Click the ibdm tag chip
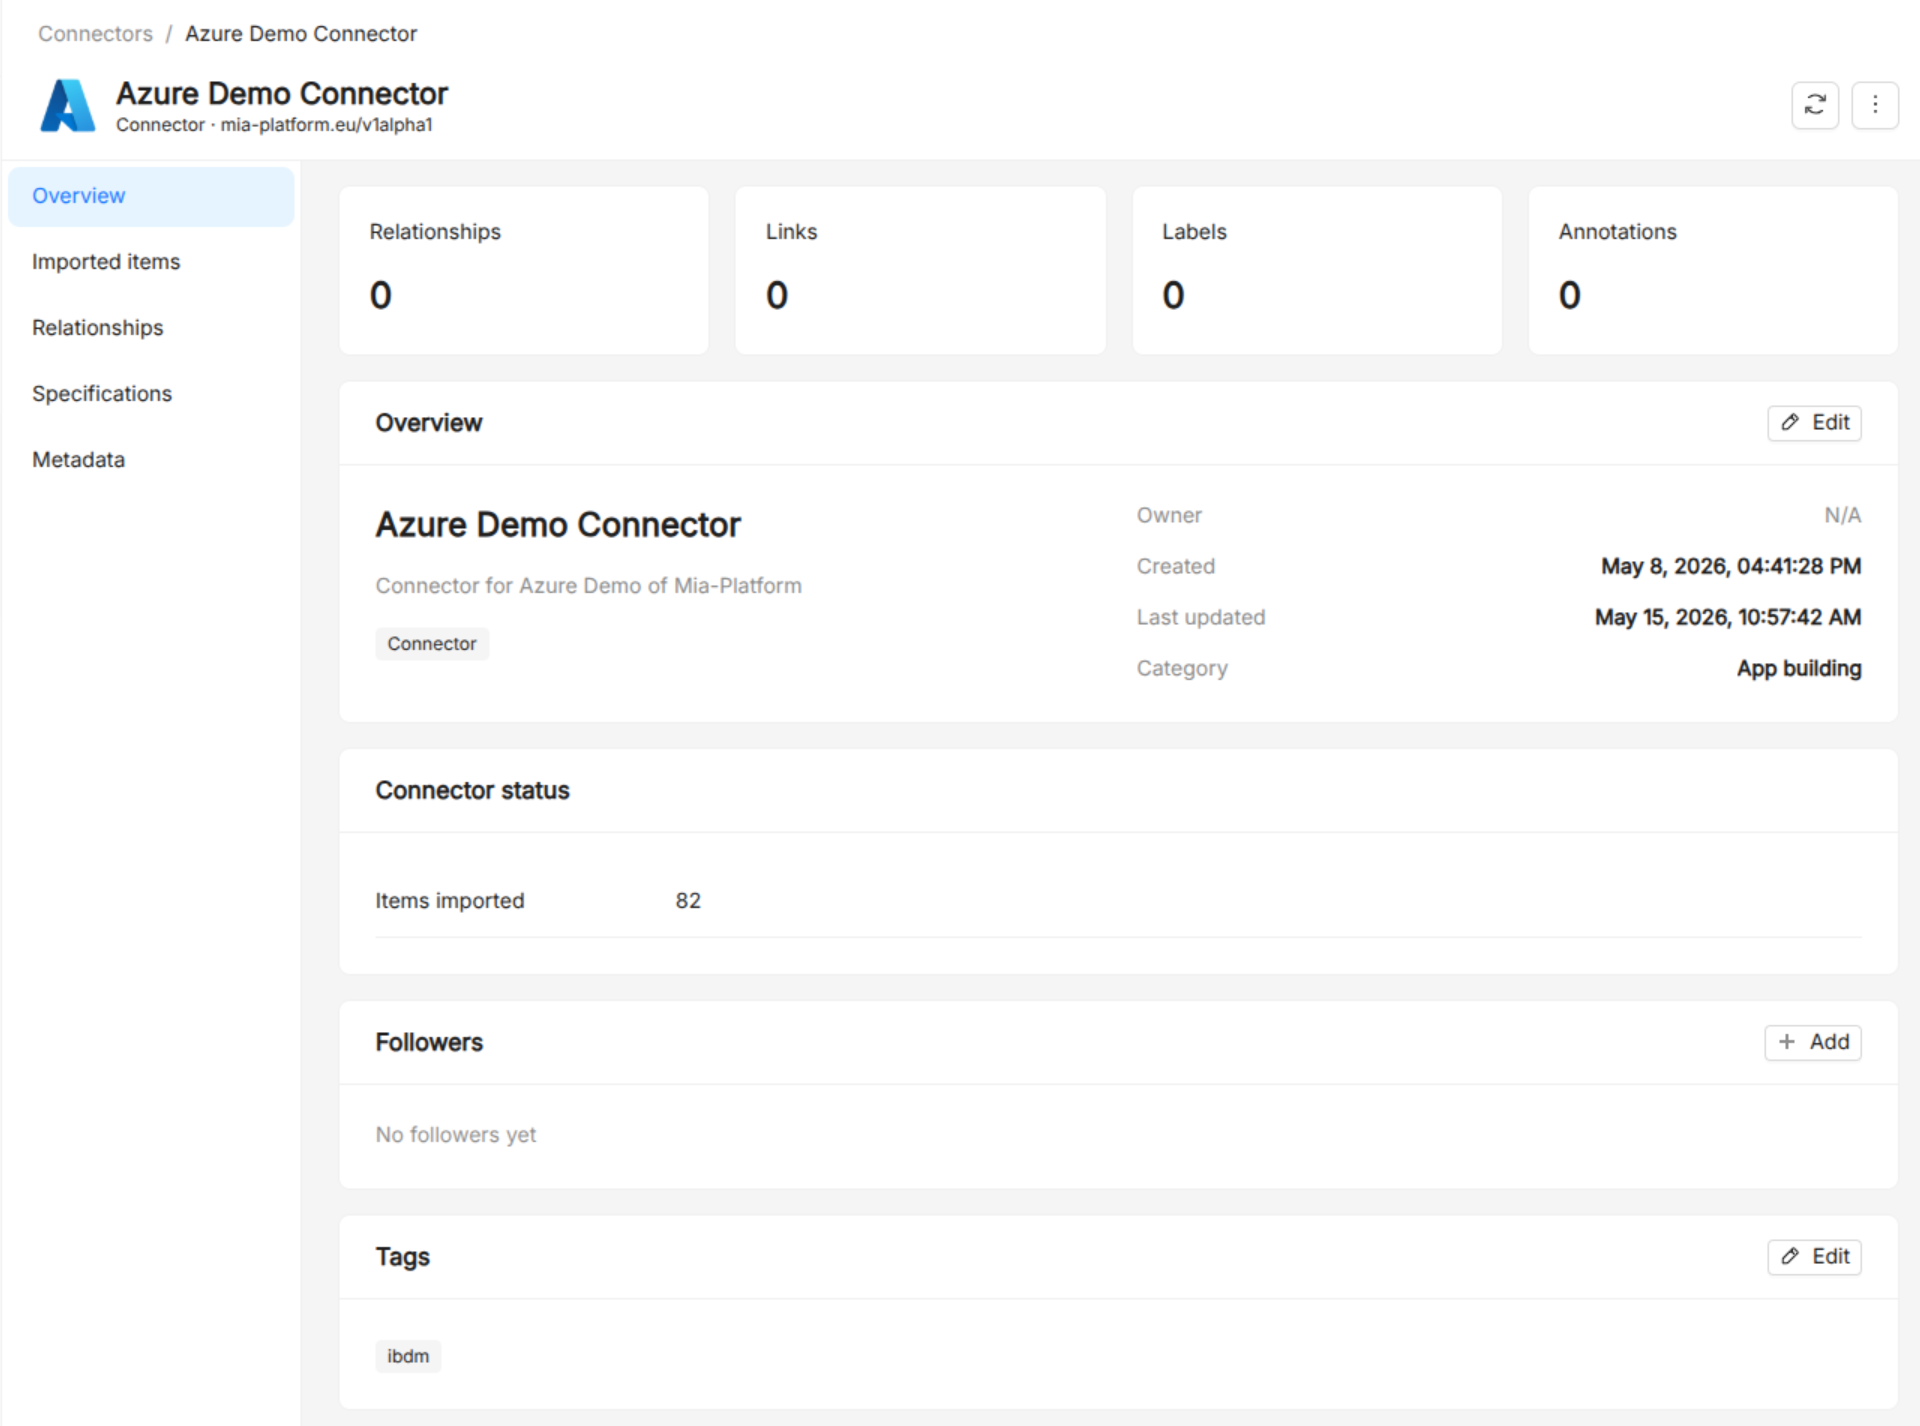1920x1426 pixels. coord(408,1356)
